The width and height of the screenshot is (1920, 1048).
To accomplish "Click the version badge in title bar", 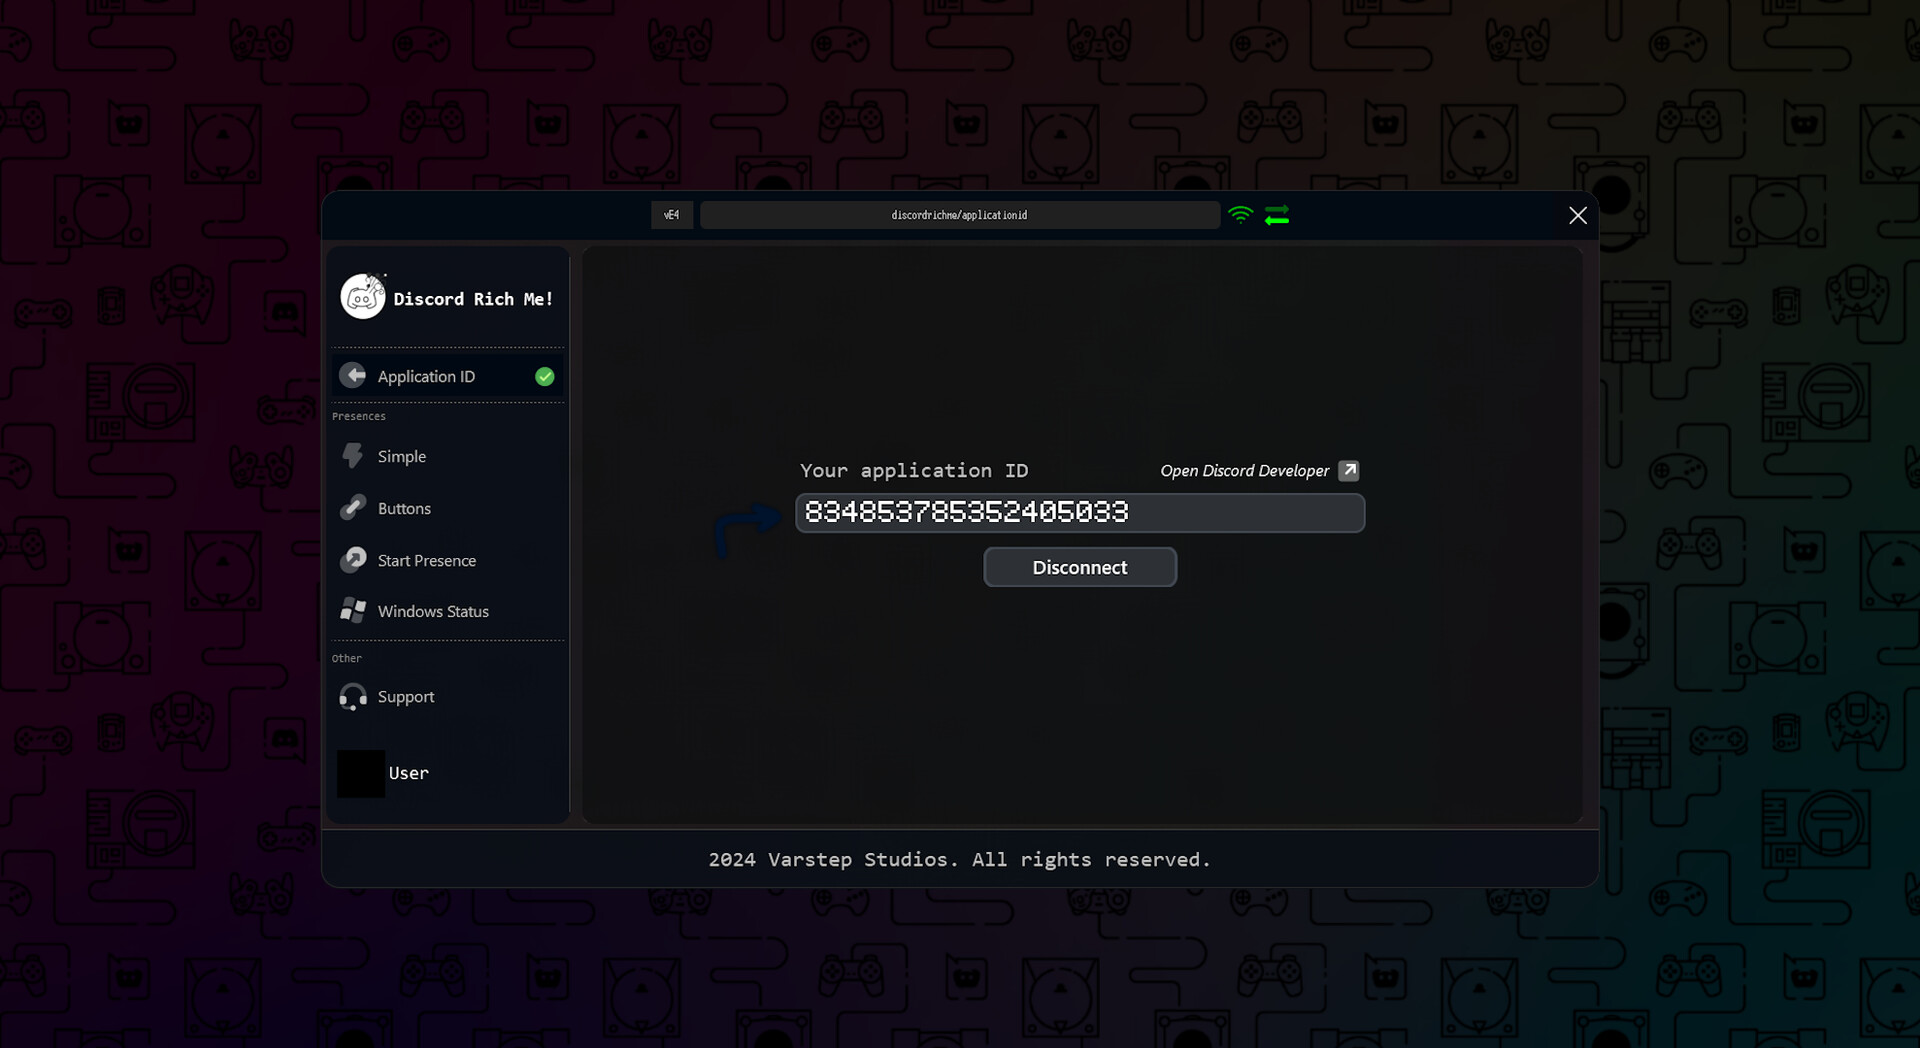I will pyautogui.click(x=672, y=215).
